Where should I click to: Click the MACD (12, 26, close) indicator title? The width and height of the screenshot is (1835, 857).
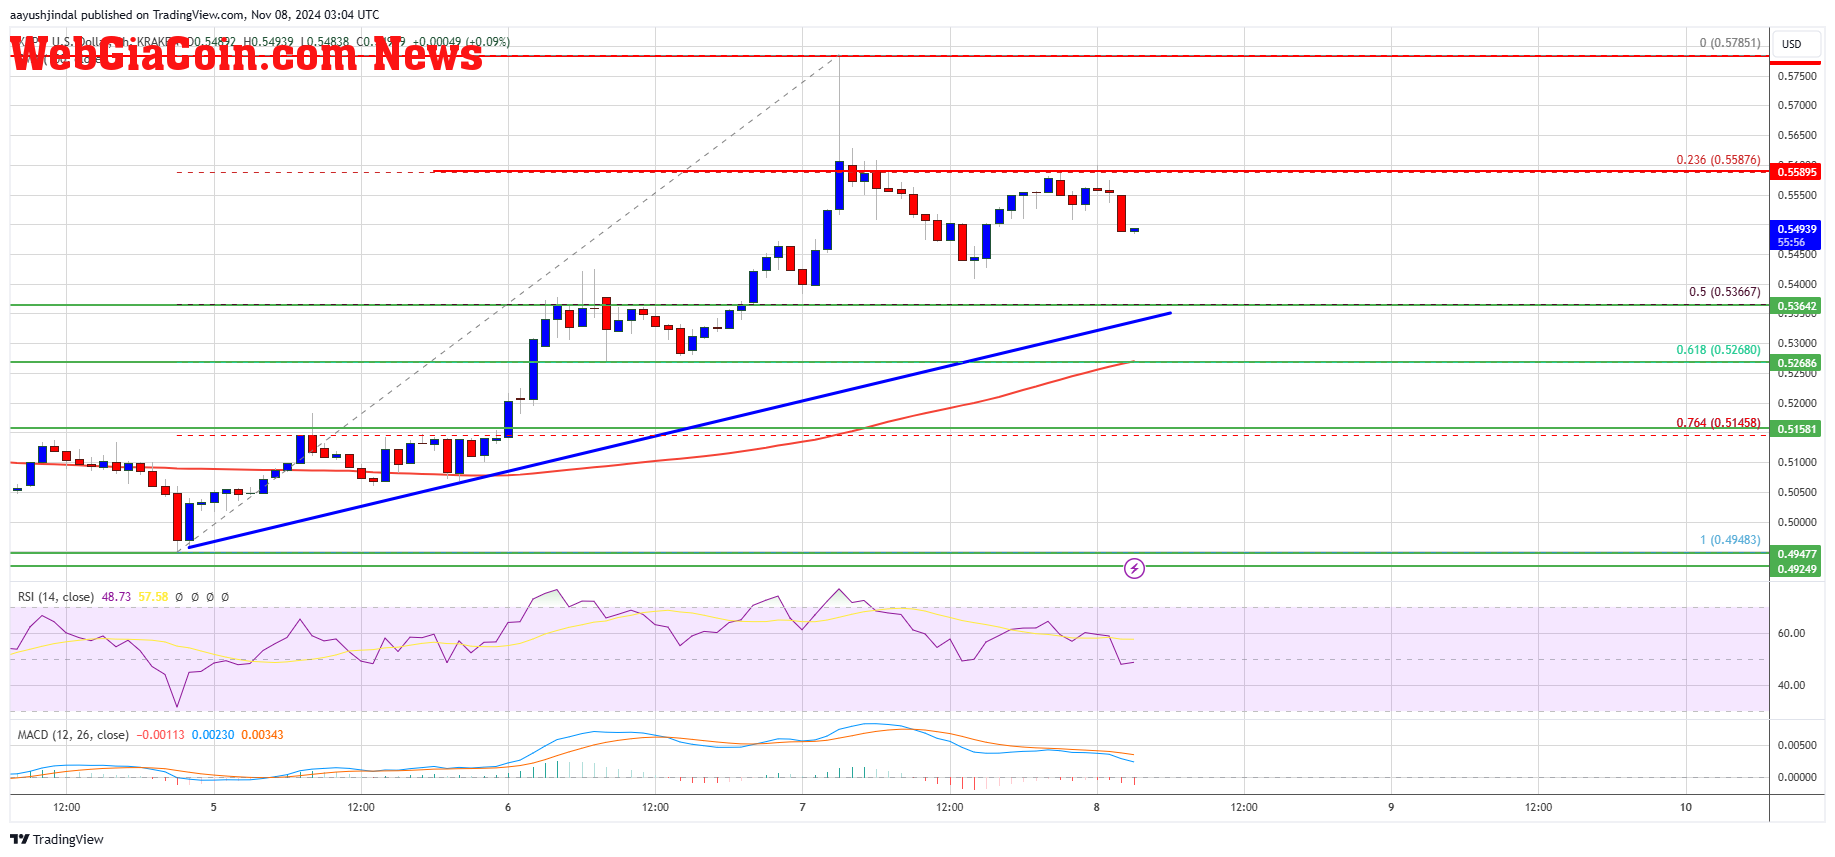pyautogui.click(x=73, y=735)
